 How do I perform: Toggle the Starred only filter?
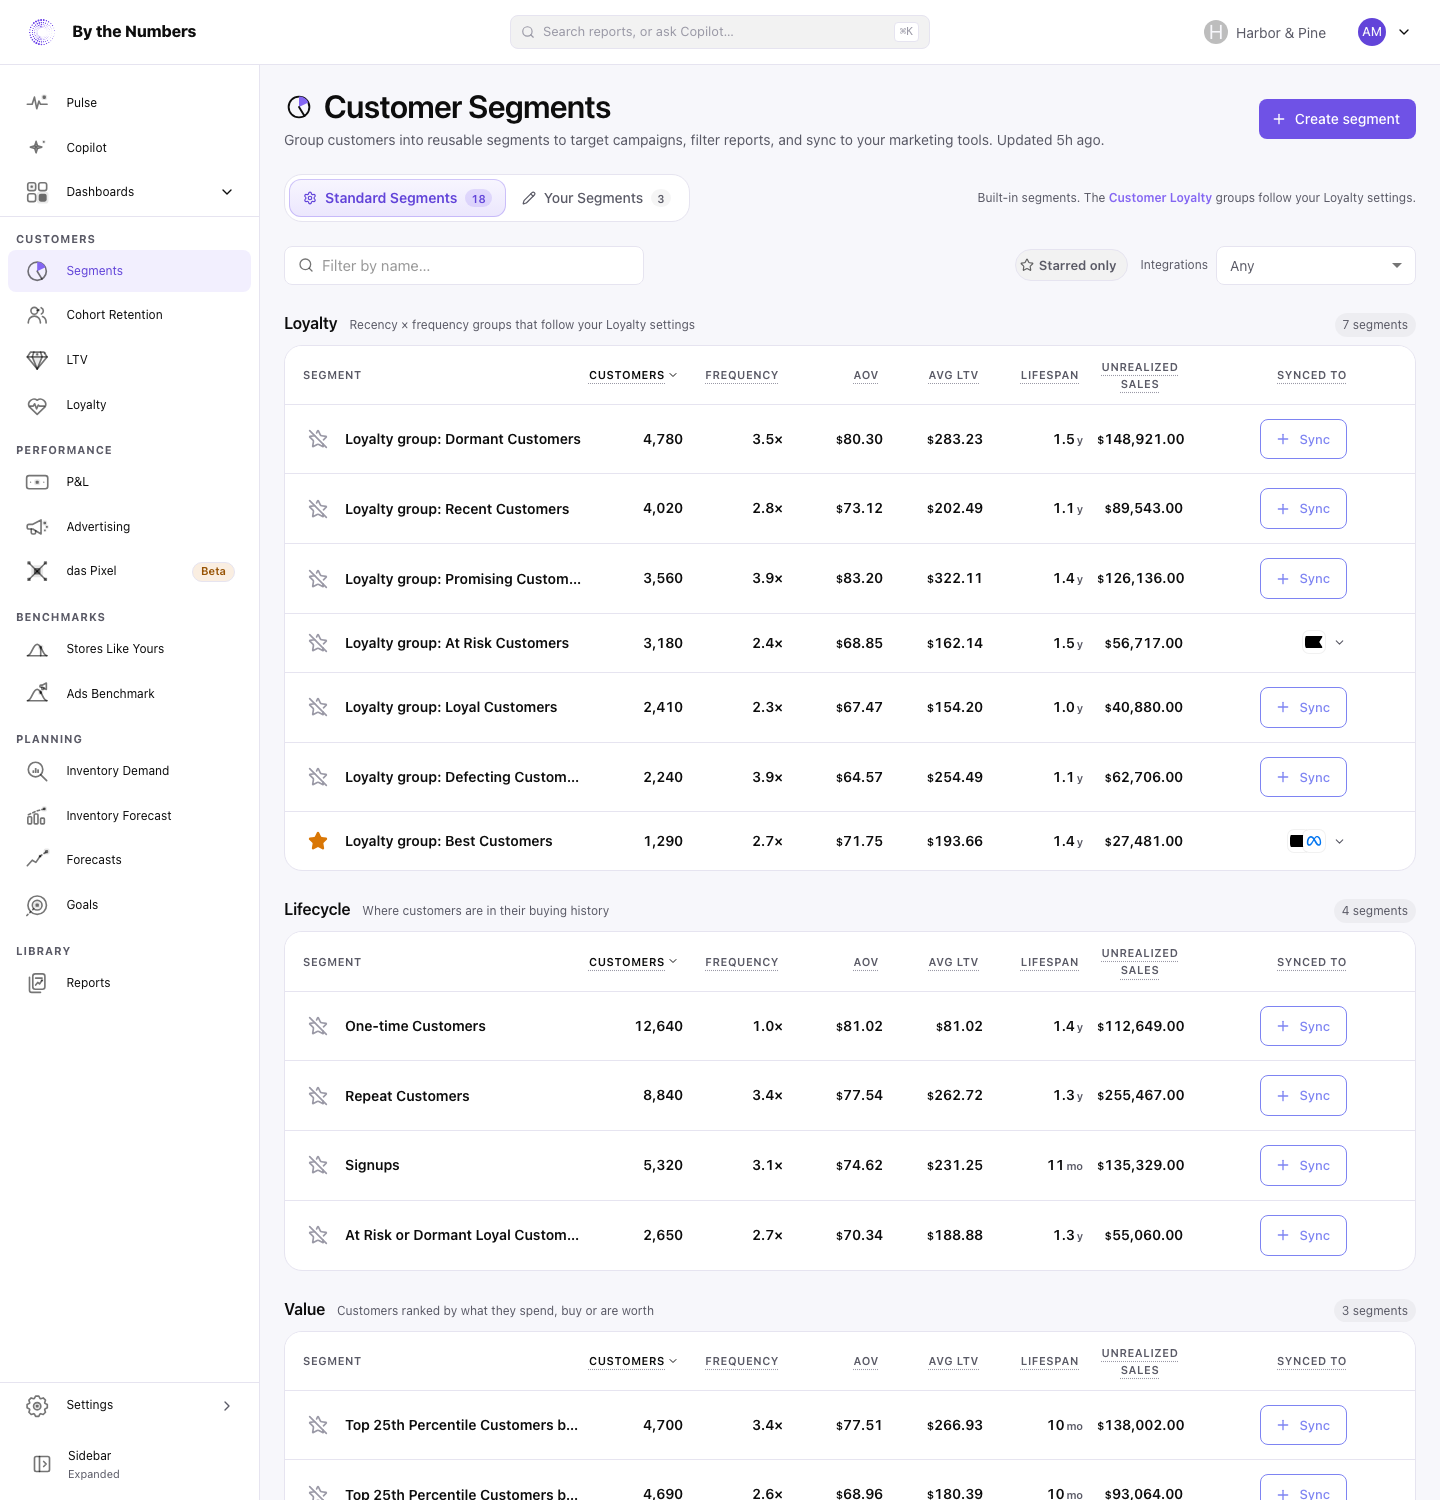coord(1071,265)
